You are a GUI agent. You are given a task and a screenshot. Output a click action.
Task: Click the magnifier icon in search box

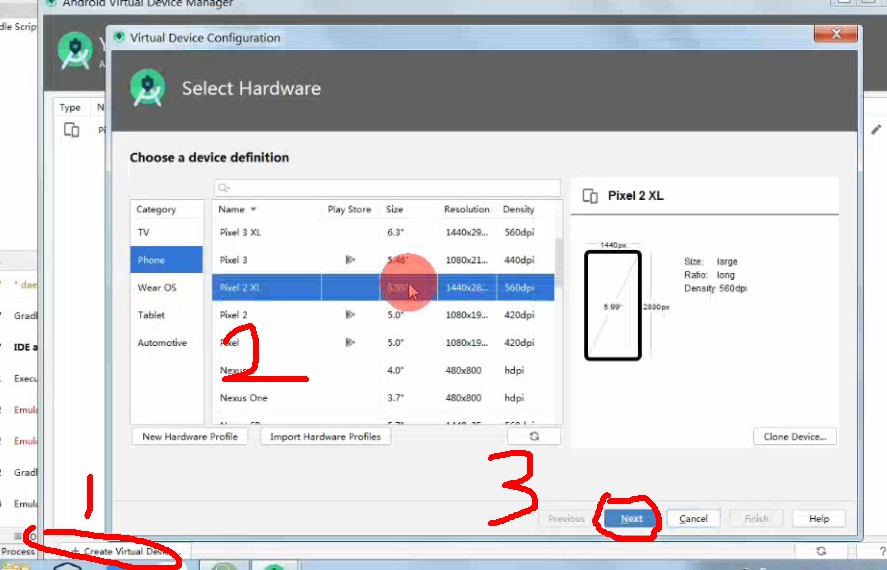coord(223,188)
